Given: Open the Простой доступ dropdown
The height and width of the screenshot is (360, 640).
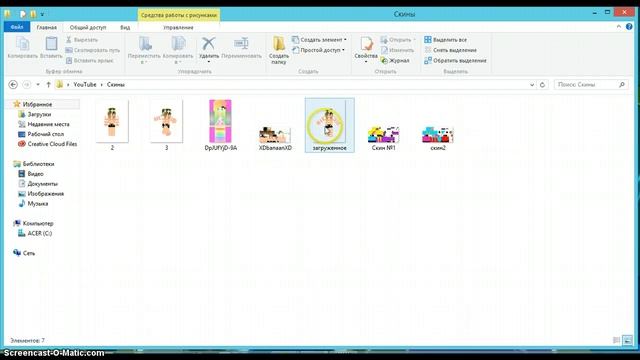Looking at the screenshot, I should click(x=318, y=50).
